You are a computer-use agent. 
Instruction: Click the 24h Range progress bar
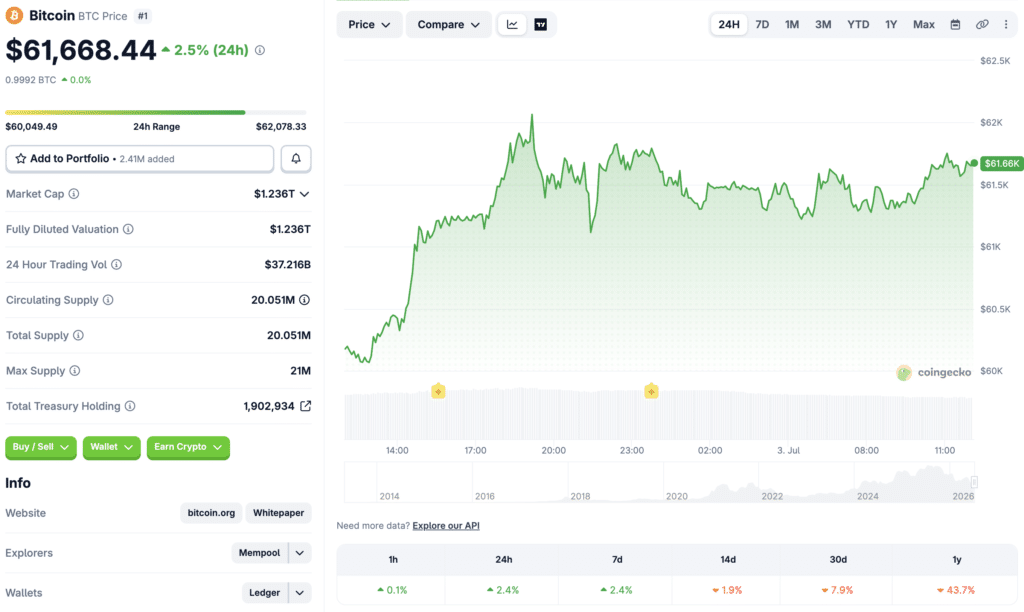(x=155, y=112)
